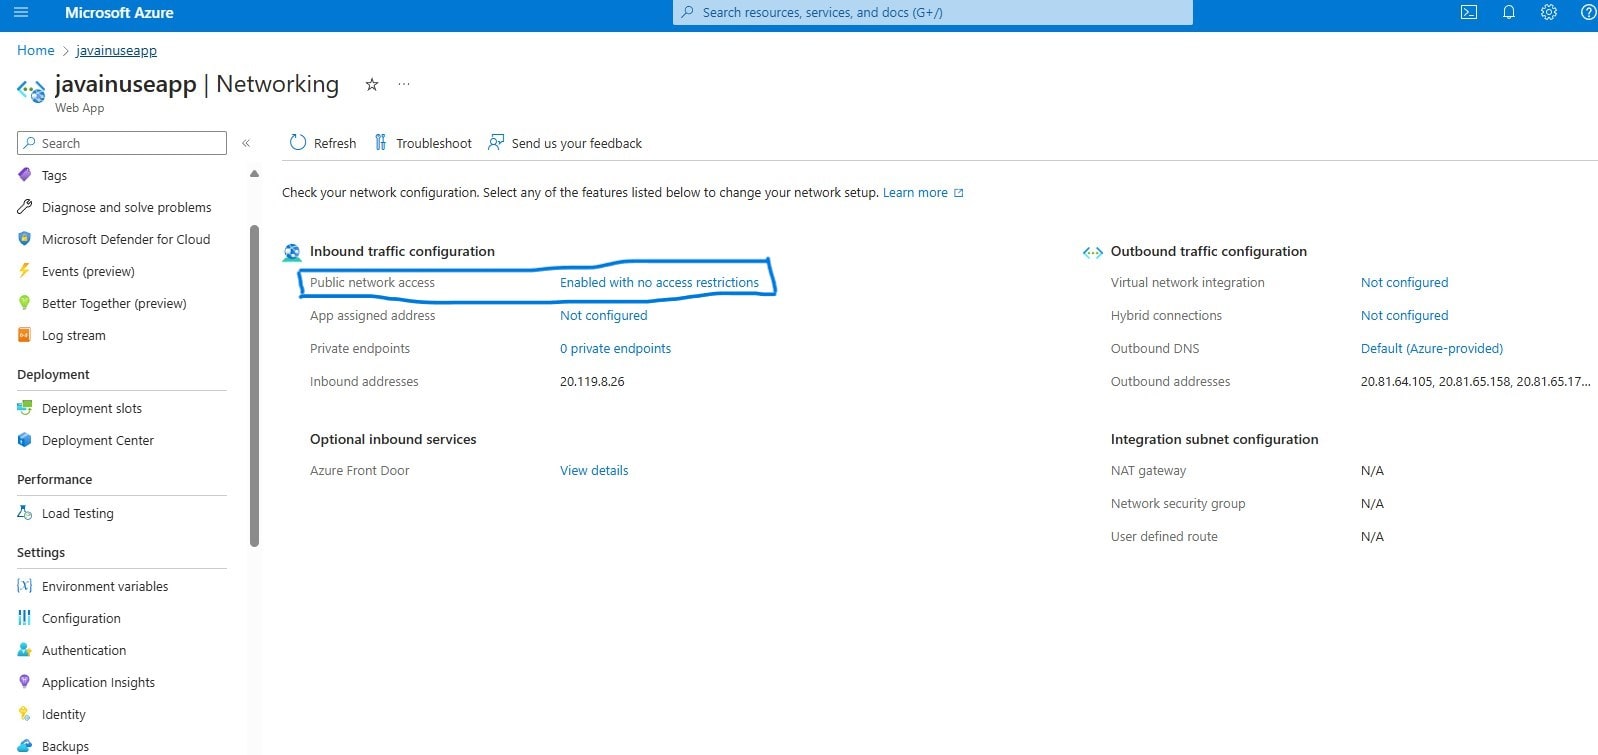Screen dimensions: 1598x755
Task: Collapse the sidebar with double chevron
Action: click(x=246, y=143)
